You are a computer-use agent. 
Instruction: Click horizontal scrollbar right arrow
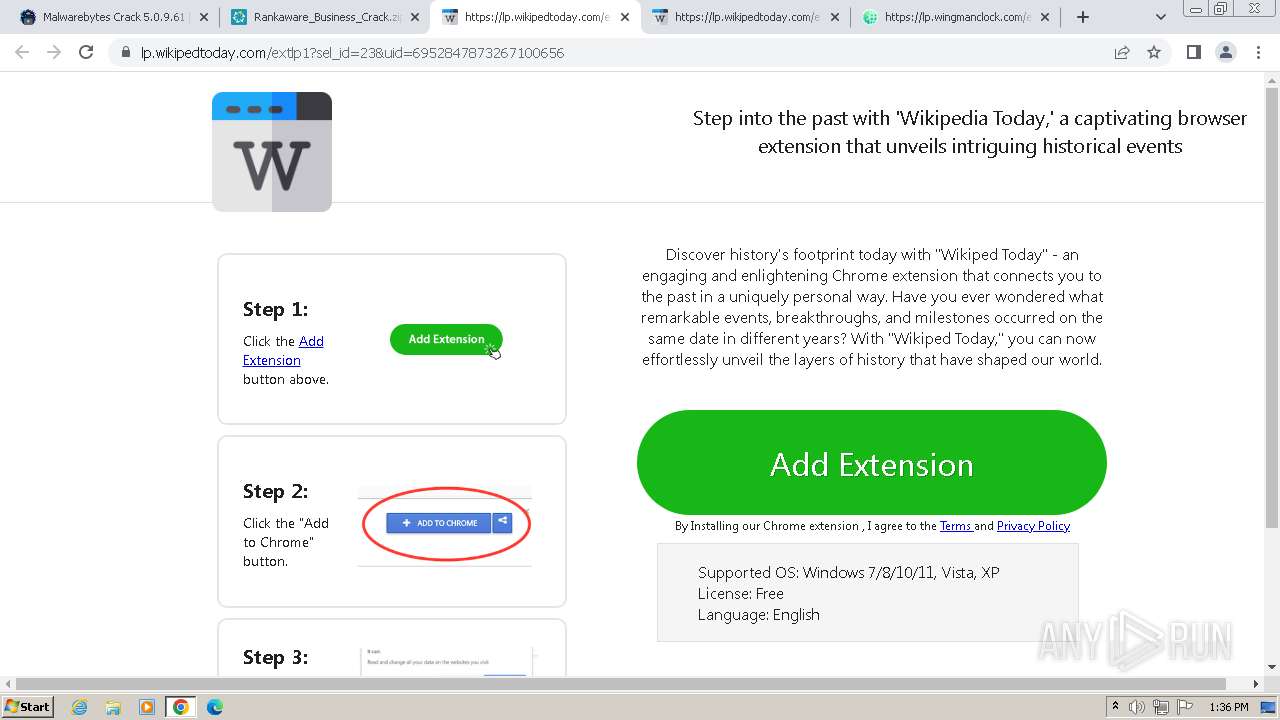click(x=1257, y=684)
